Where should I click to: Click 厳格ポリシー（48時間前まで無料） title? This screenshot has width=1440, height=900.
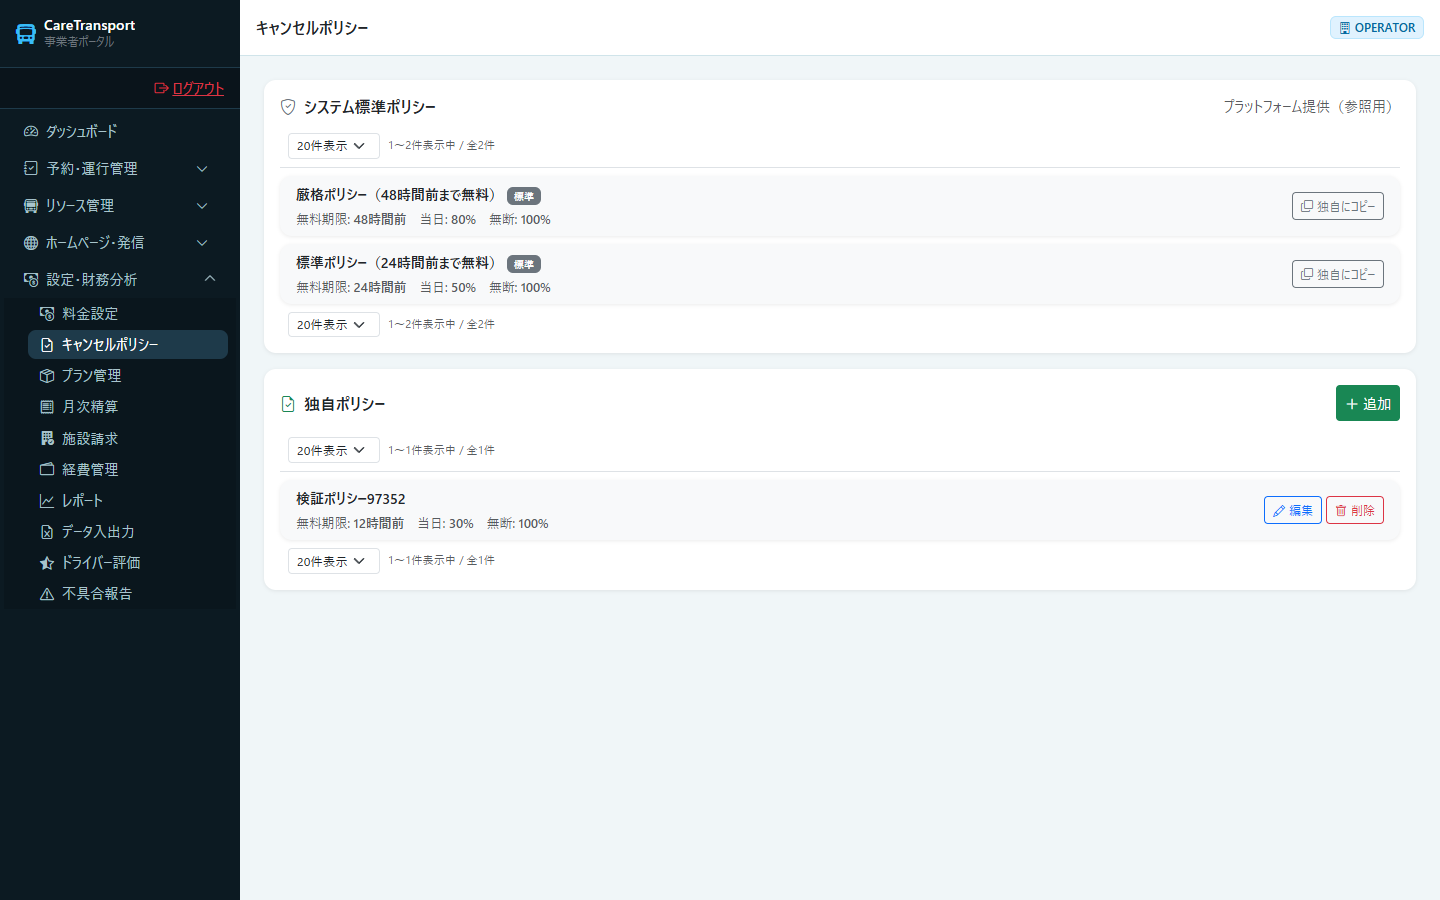pos(398,195)
